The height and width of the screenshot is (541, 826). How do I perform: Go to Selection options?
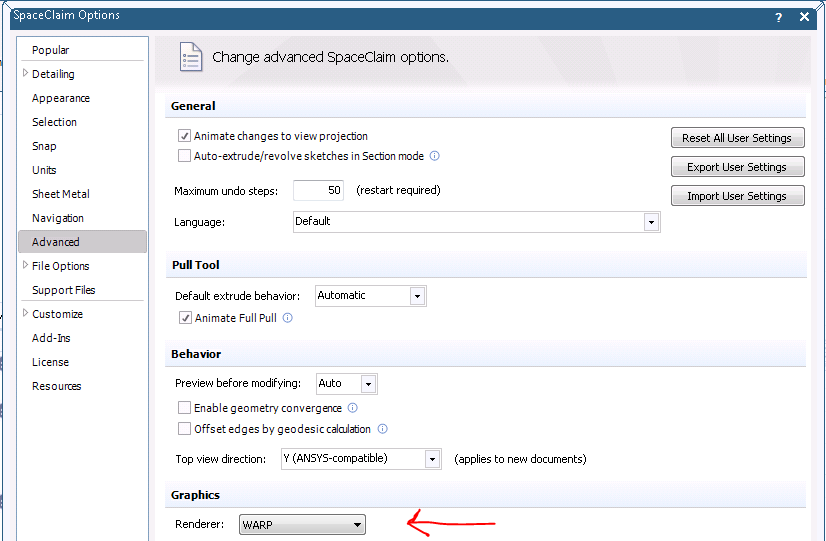tap(54, 122)
